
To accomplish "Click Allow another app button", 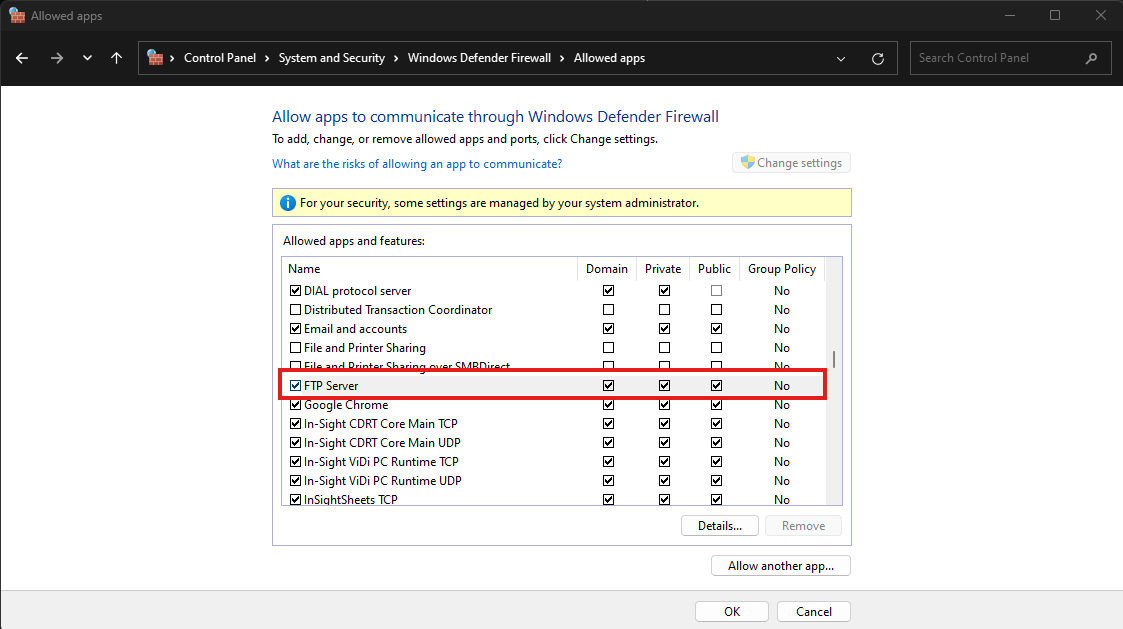I will point(780,566).
